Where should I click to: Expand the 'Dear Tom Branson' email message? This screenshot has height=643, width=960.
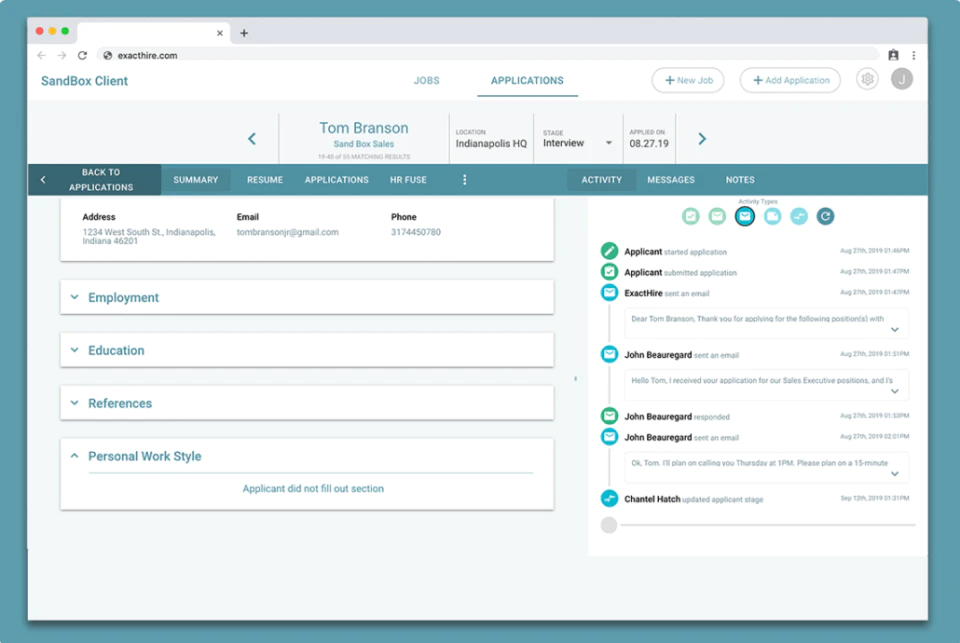[x=894, y=329]
